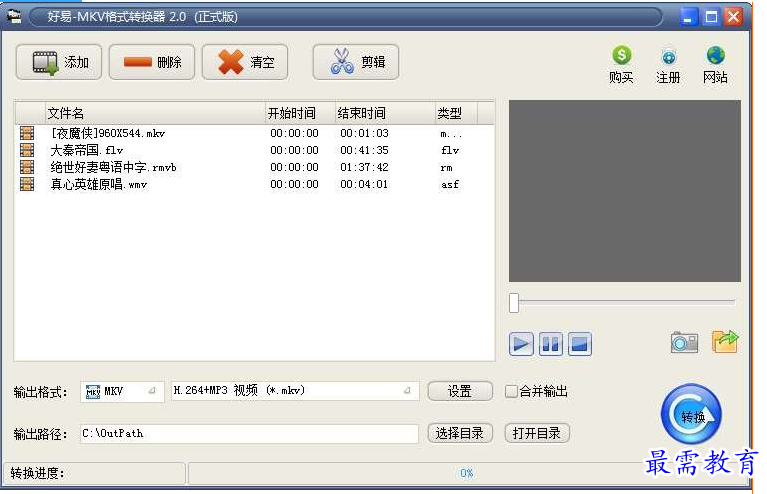Click the application icon in the title bar

(15, 17)
